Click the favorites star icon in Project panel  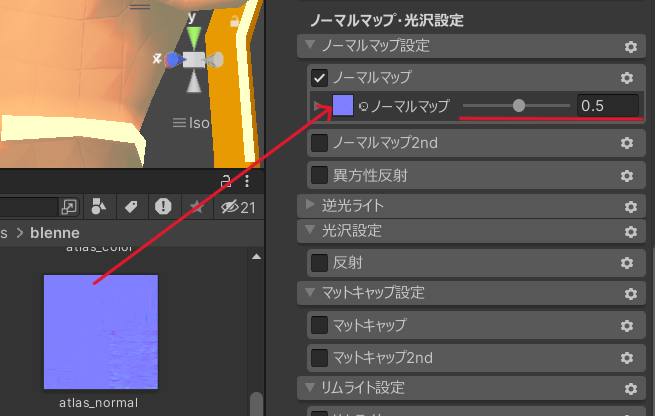point(196,206)
